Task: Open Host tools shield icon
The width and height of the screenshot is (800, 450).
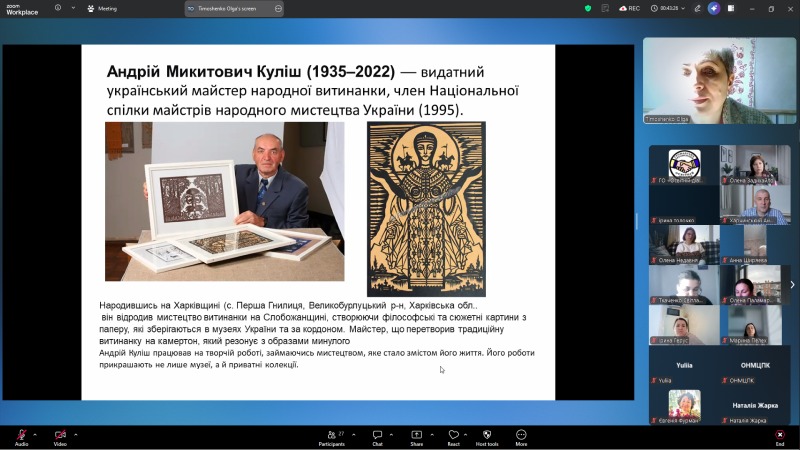Action: pos(487,436)
